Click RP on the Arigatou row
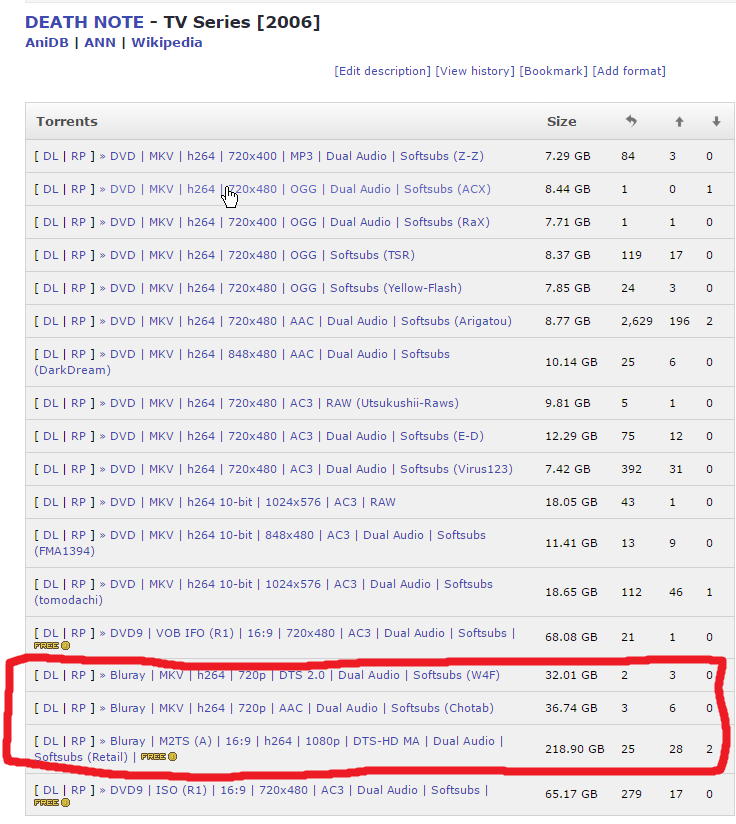Viewport: 736px width, 824px height. pos(78,321)
